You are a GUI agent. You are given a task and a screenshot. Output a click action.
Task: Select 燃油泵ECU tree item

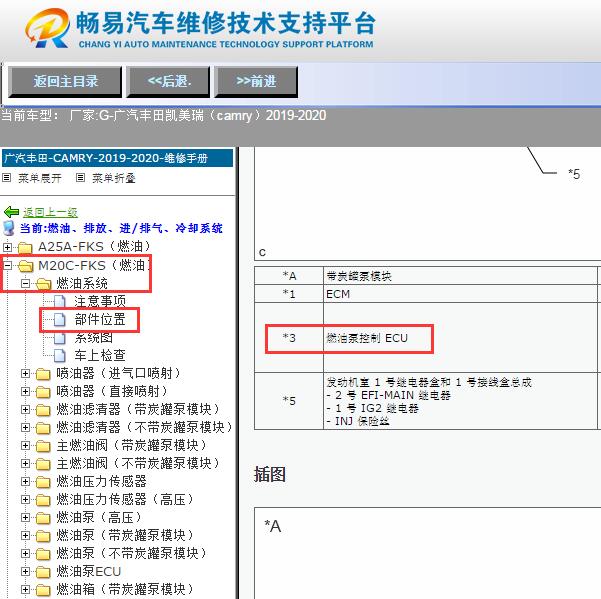[89, 571]
